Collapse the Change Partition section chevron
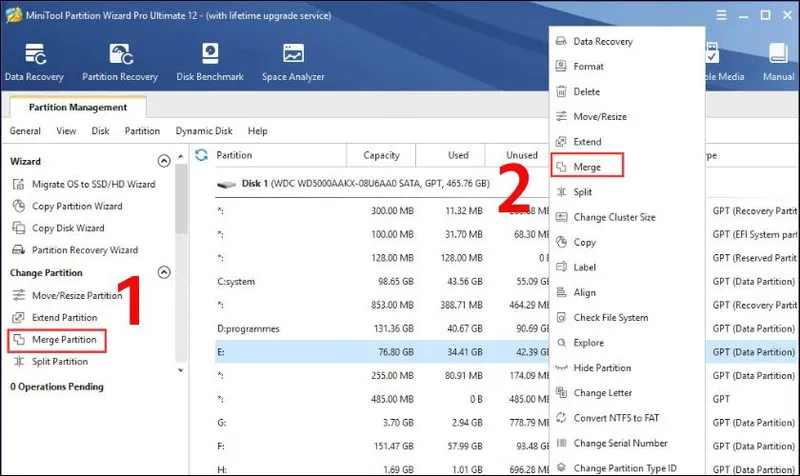Viewport: 800px width, 476px height. click(164, 272)
